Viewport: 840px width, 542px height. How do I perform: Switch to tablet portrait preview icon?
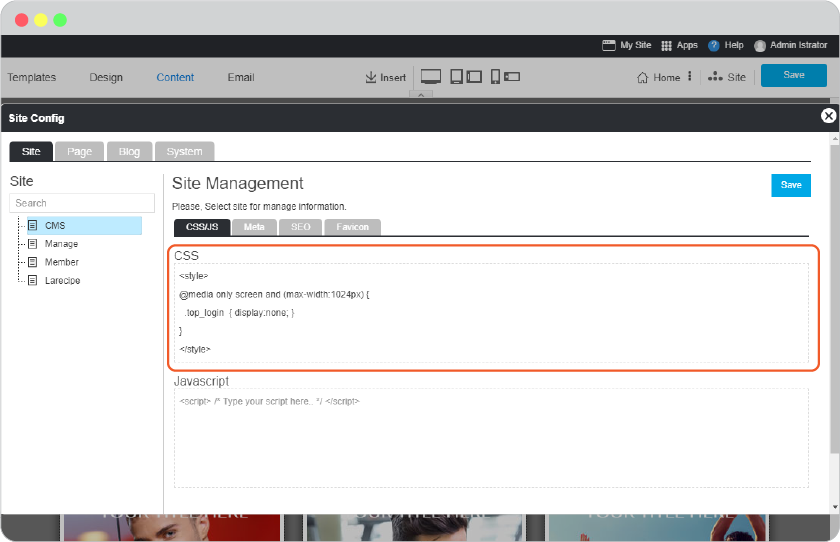(x=456, y=77)
